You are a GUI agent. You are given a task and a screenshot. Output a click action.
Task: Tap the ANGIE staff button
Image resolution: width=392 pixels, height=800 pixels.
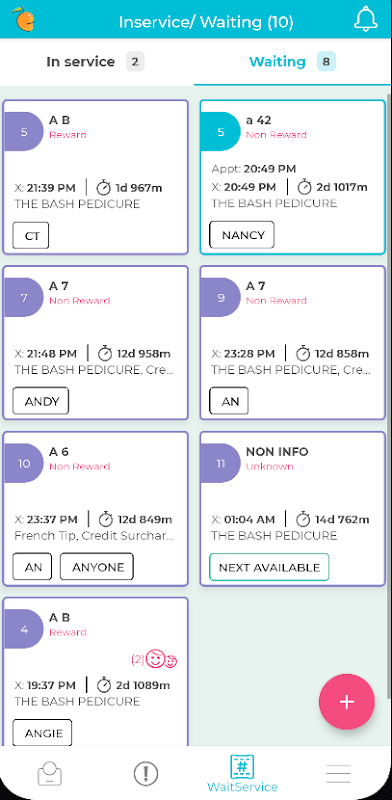point(42,733)
